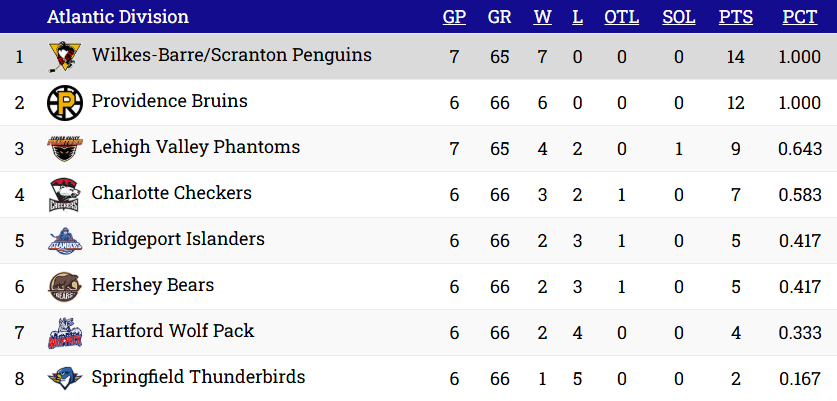Open the Hershey Bears team name

point(152,285)
